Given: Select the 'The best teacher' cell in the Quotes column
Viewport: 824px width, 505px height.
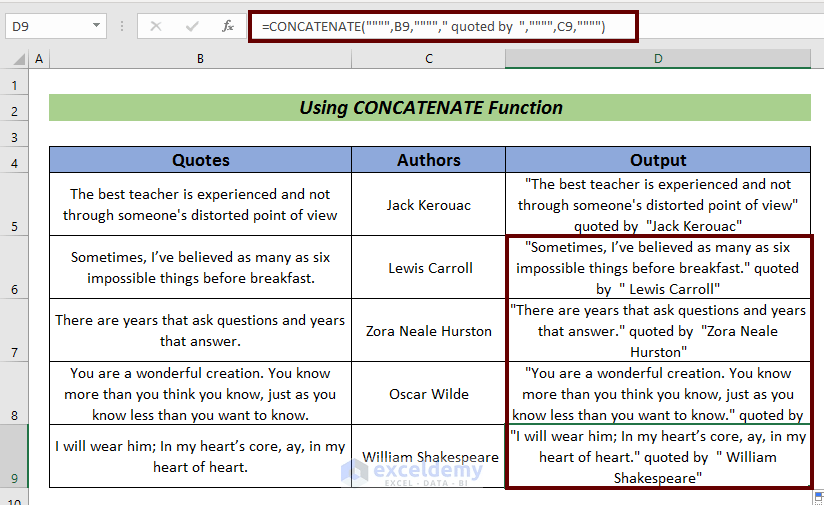Looking at the screenshot, I should tap(200, 204).
